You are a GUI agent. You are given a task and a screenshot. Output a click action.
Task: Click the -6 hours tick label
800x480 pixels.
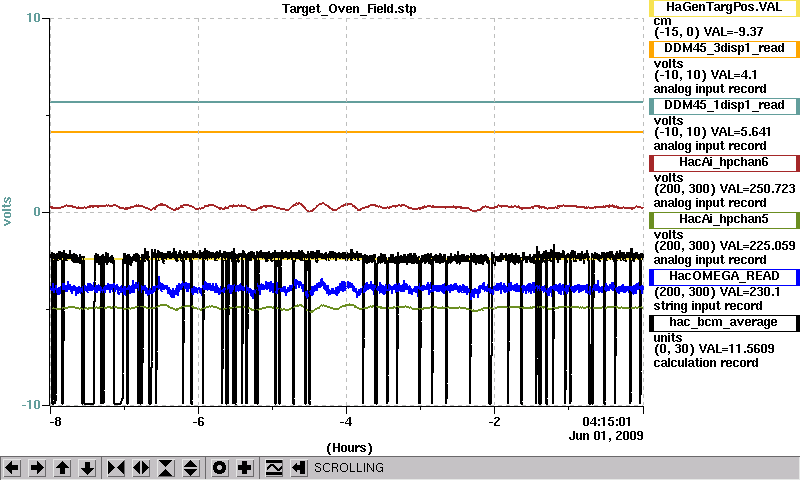198,422
